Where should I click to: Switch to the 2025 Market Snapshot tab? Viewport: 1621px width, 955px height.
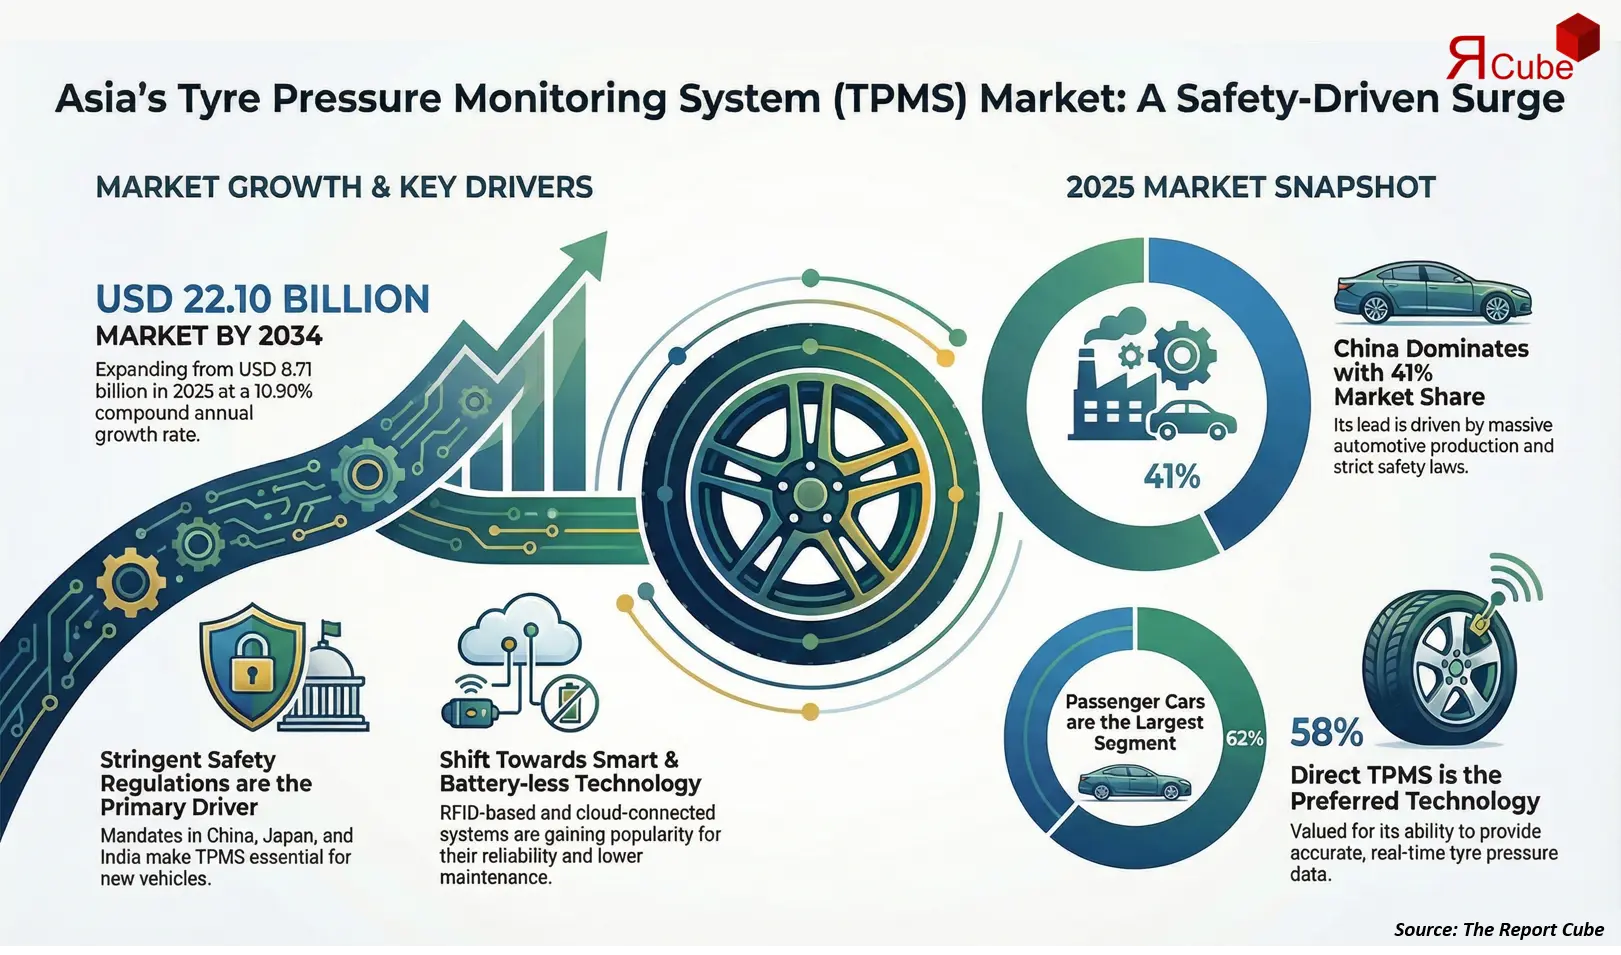(x=1249, y=186)
